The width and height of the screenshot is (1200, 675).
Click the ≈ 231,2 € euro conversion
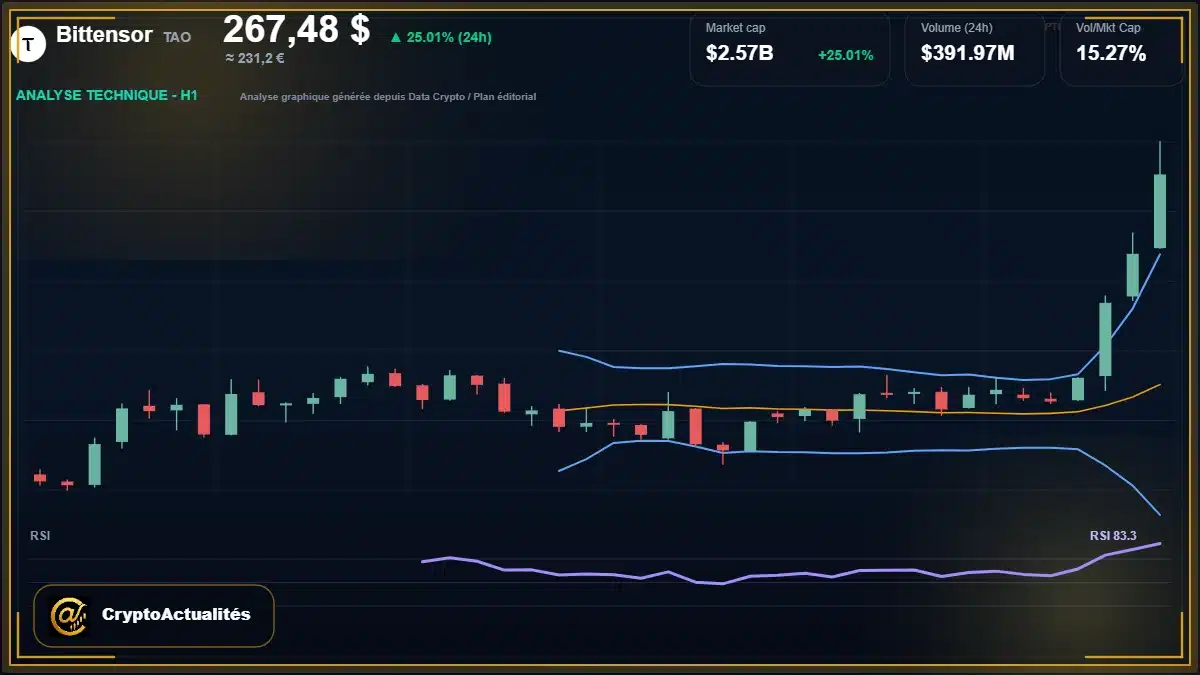click(255, 58)
